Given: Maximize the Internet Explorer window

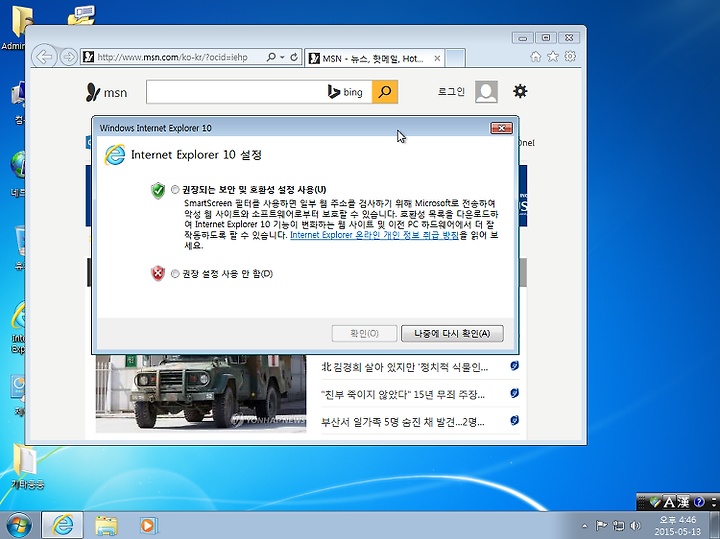Looking at the screenshot, I should click(x=546, y=38).
